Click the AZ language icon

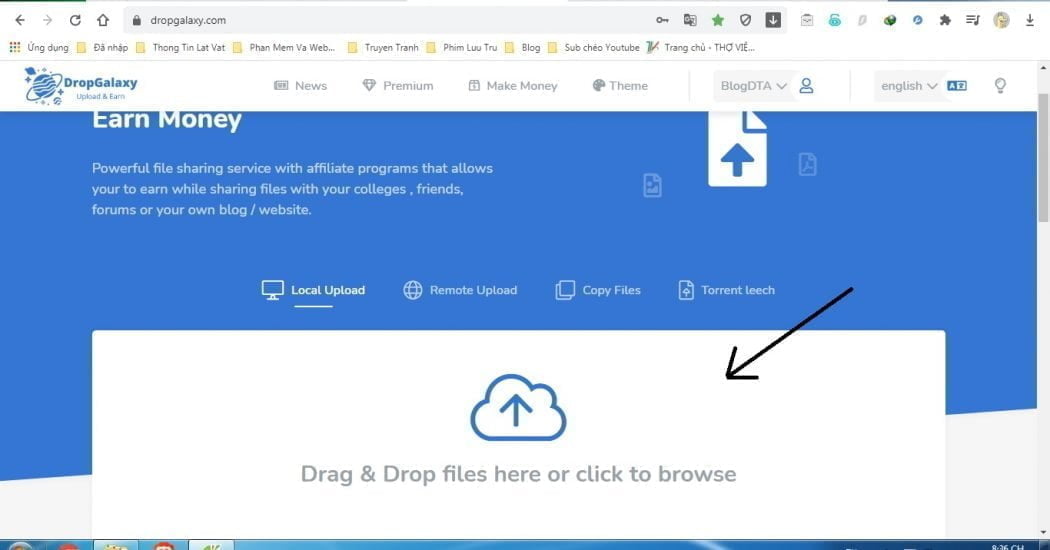957,86
